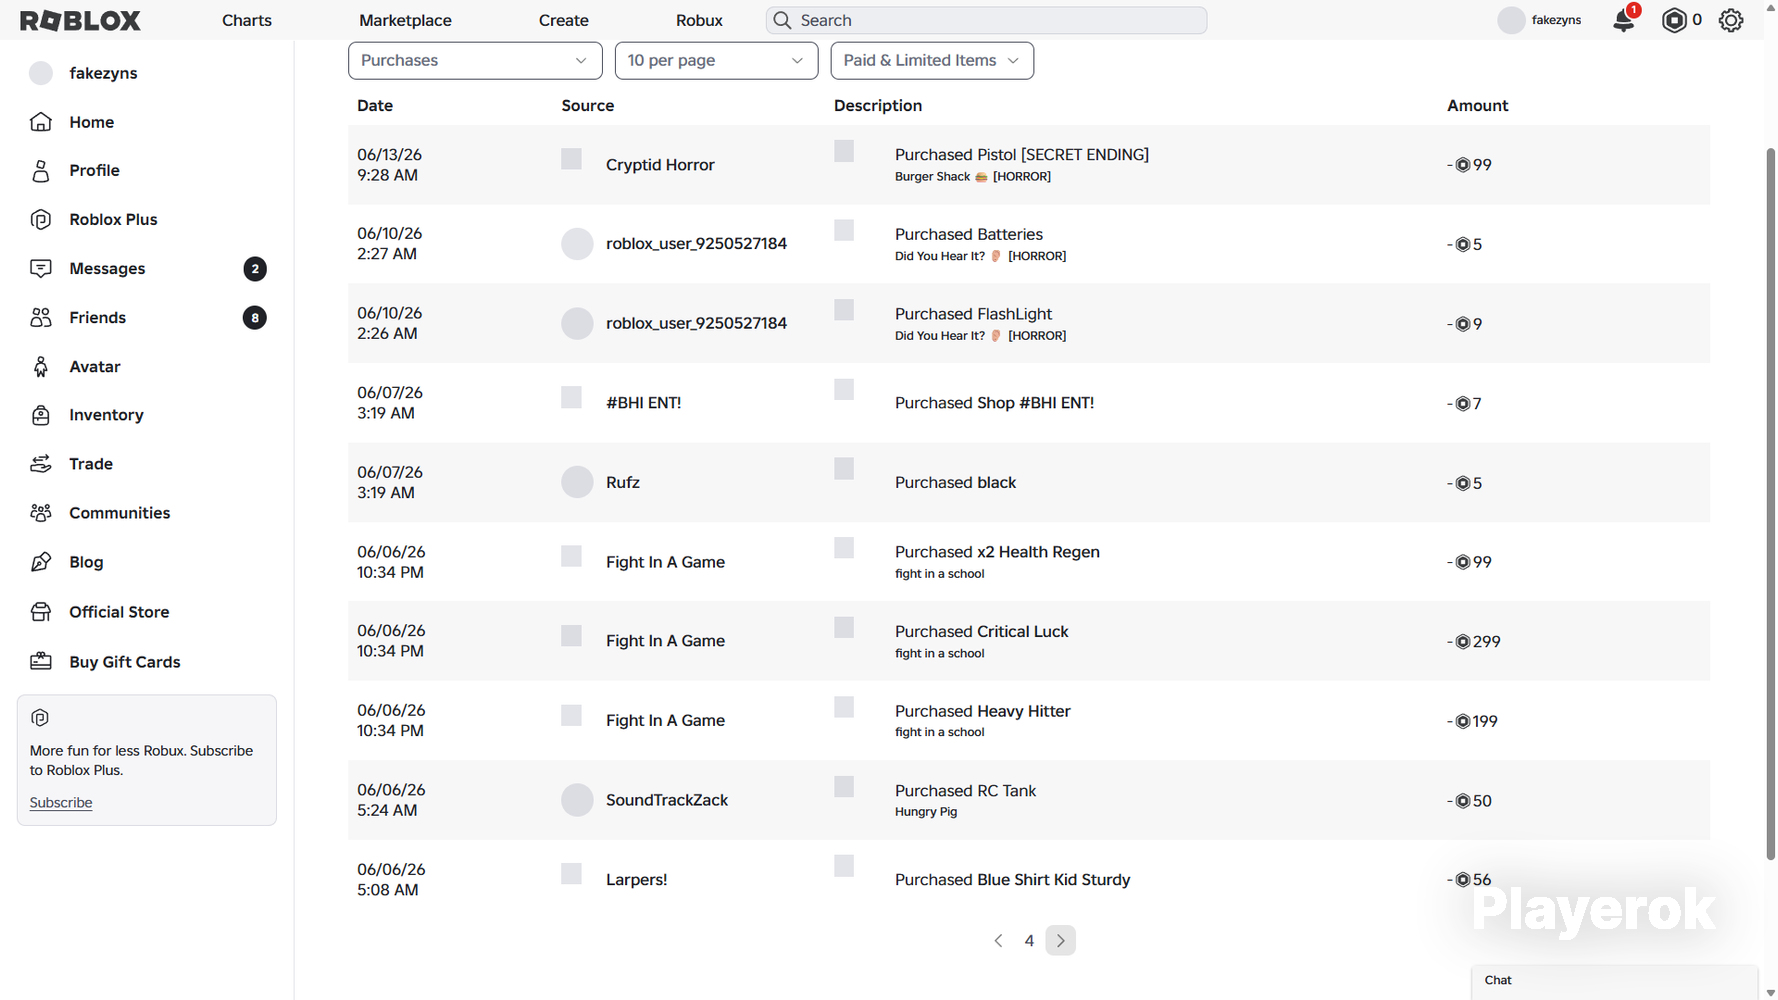
Task: Click the #BHI ENT! source thumbnail
Action: (571, 397)
